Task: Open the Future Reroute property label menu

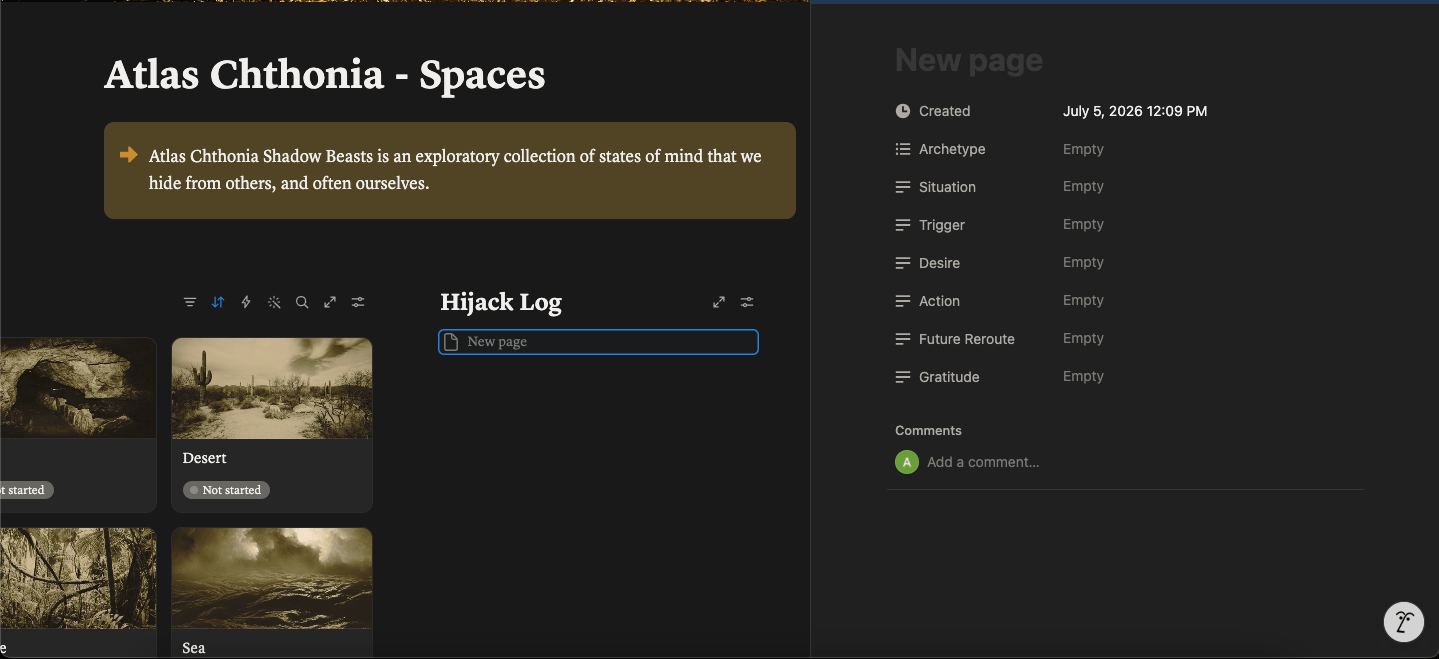Action: click(967, 339)
